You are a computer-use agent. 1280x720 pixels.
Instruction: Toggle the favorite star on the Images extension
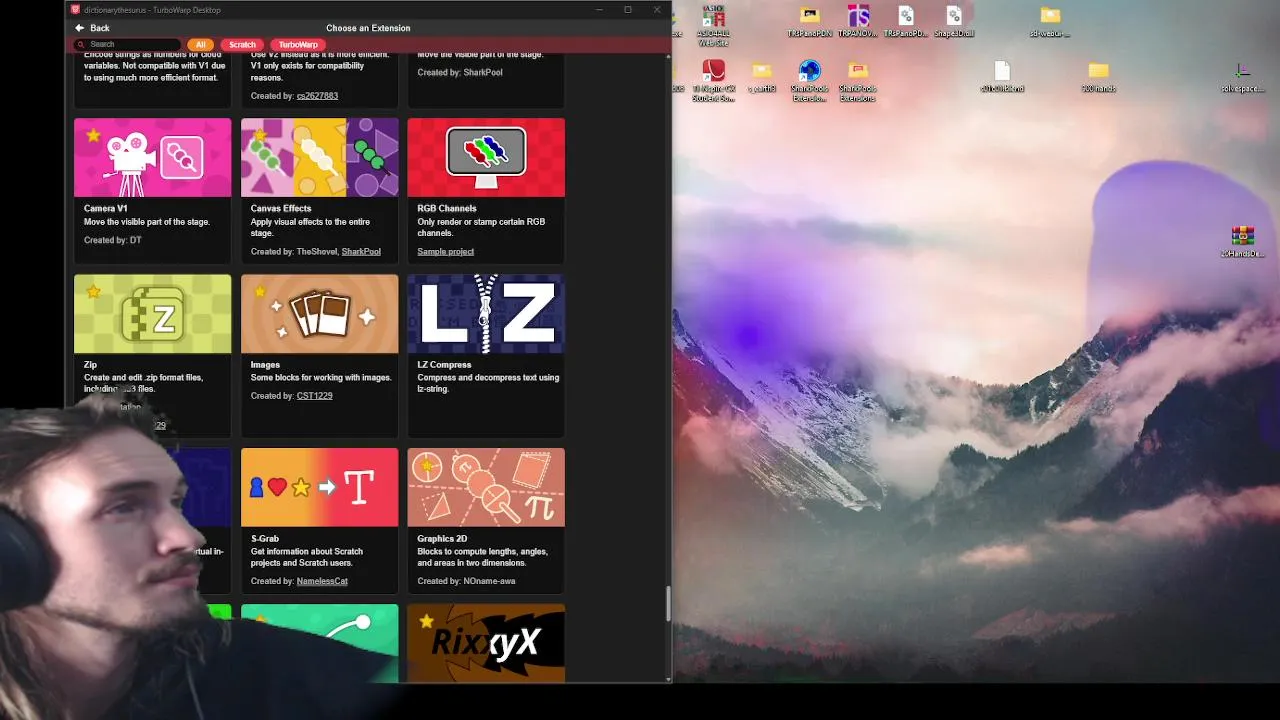coord(260,292)
